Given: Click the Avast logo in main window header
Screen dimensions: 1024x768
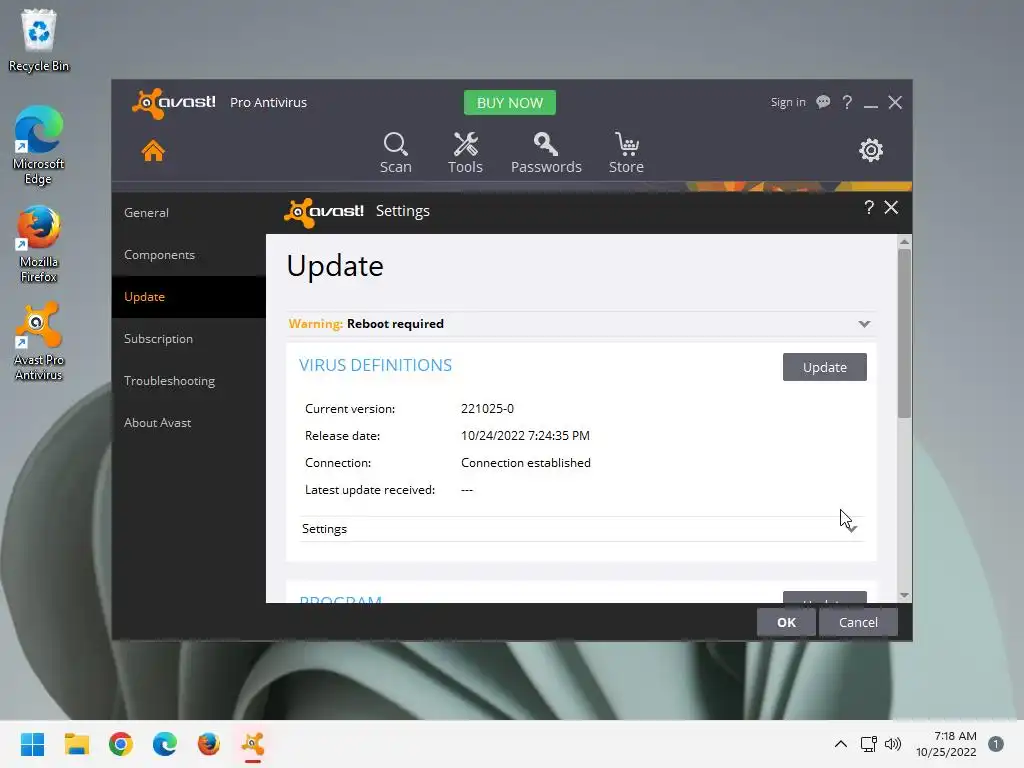Looking at the screenshot, I should coord(174,103).
